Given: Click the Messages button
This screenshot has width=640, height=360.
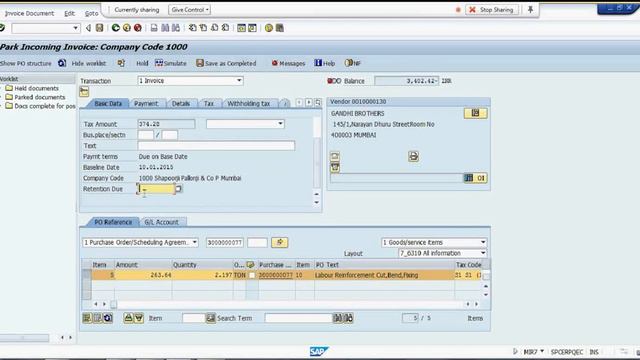Looking at the screenshot, I should [288, 63].
